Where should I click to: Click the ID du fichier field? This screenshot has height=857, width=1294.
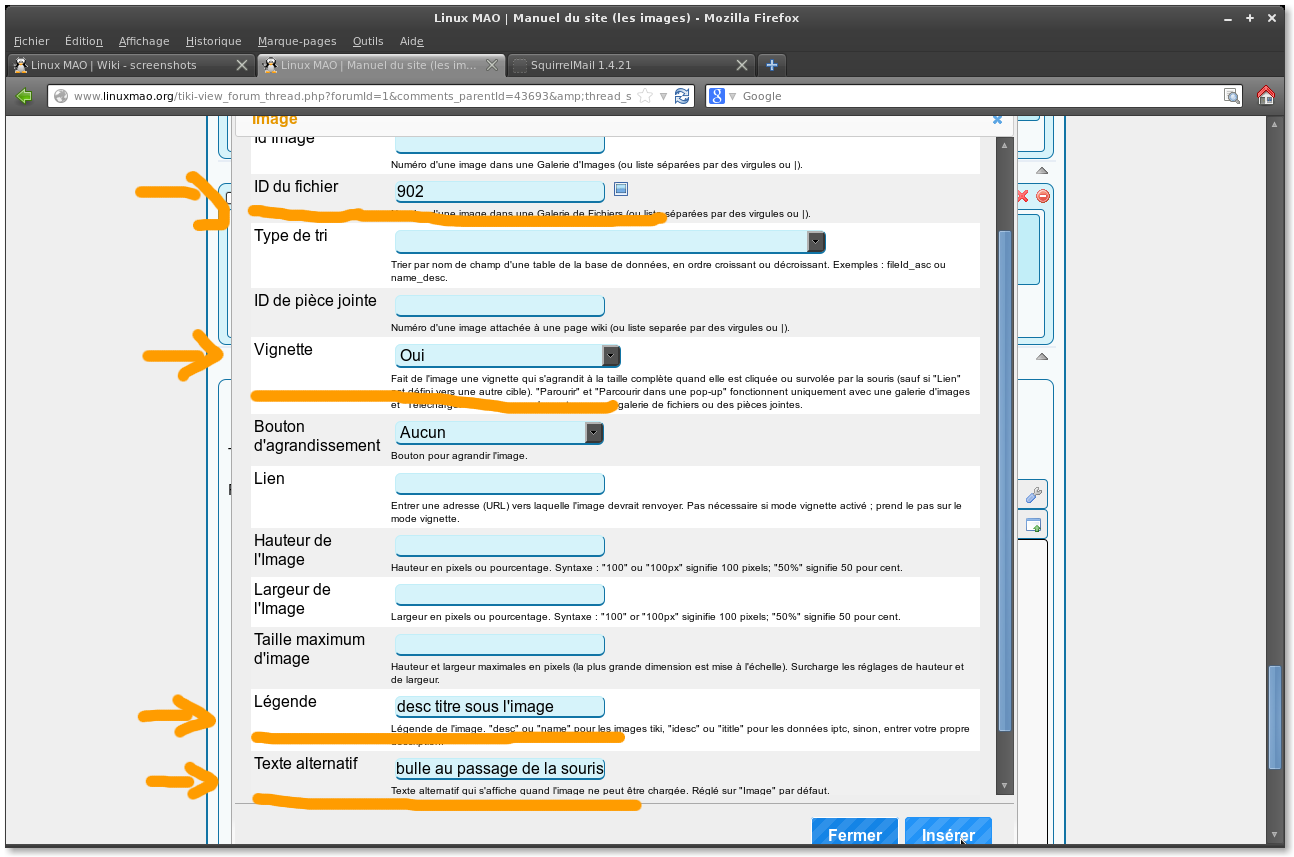[500, 191]
